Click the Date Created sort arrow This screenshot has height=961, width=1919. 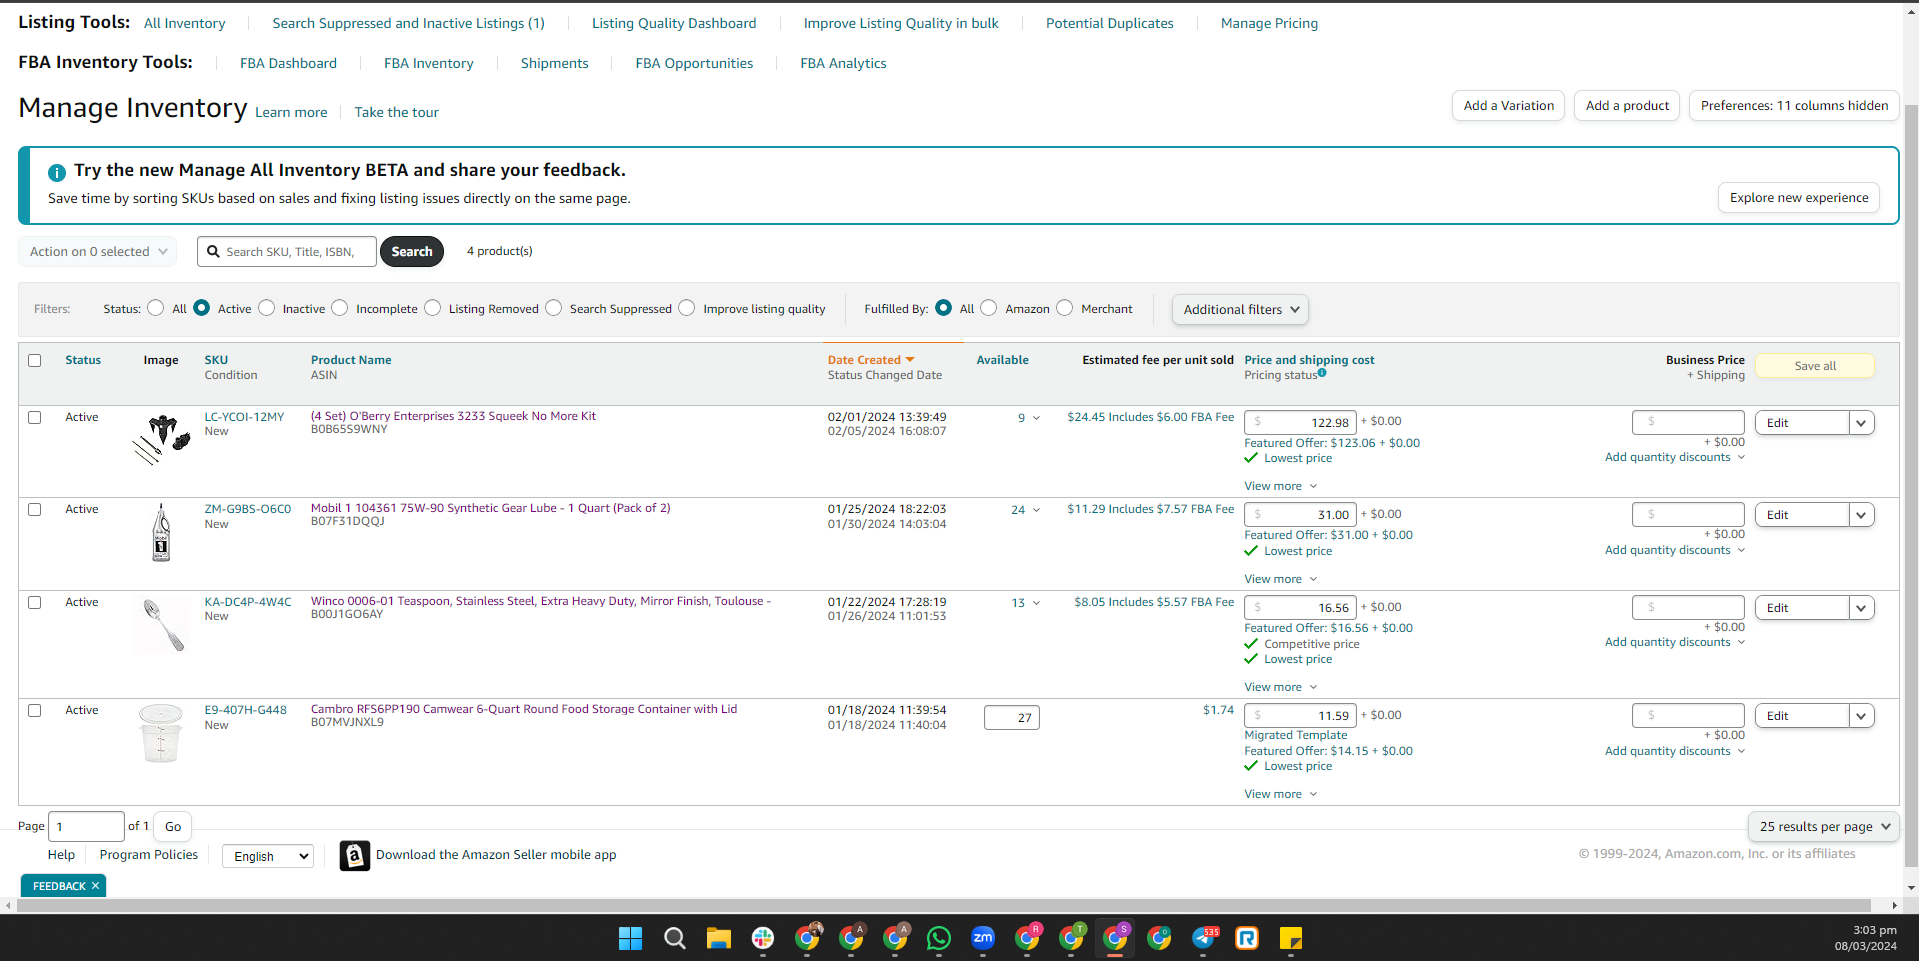tap(910, 360)
